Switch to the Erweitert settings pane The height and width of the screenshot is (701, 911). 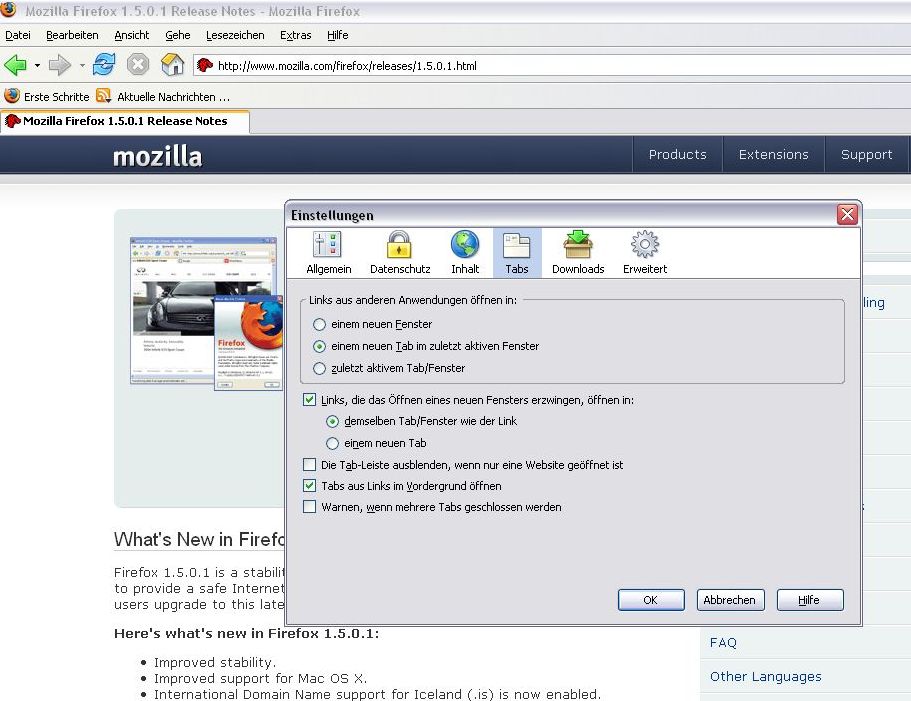[x=645, y=253]
